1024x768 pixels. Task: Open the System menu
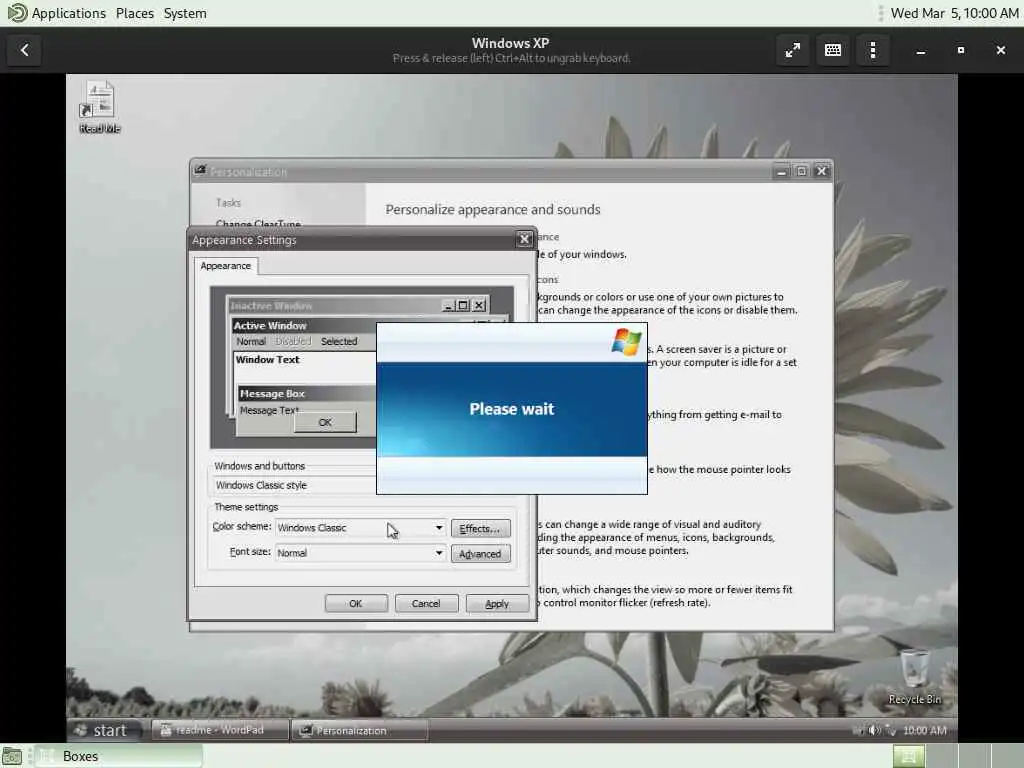pyautogui.click(x=185, y=13)
